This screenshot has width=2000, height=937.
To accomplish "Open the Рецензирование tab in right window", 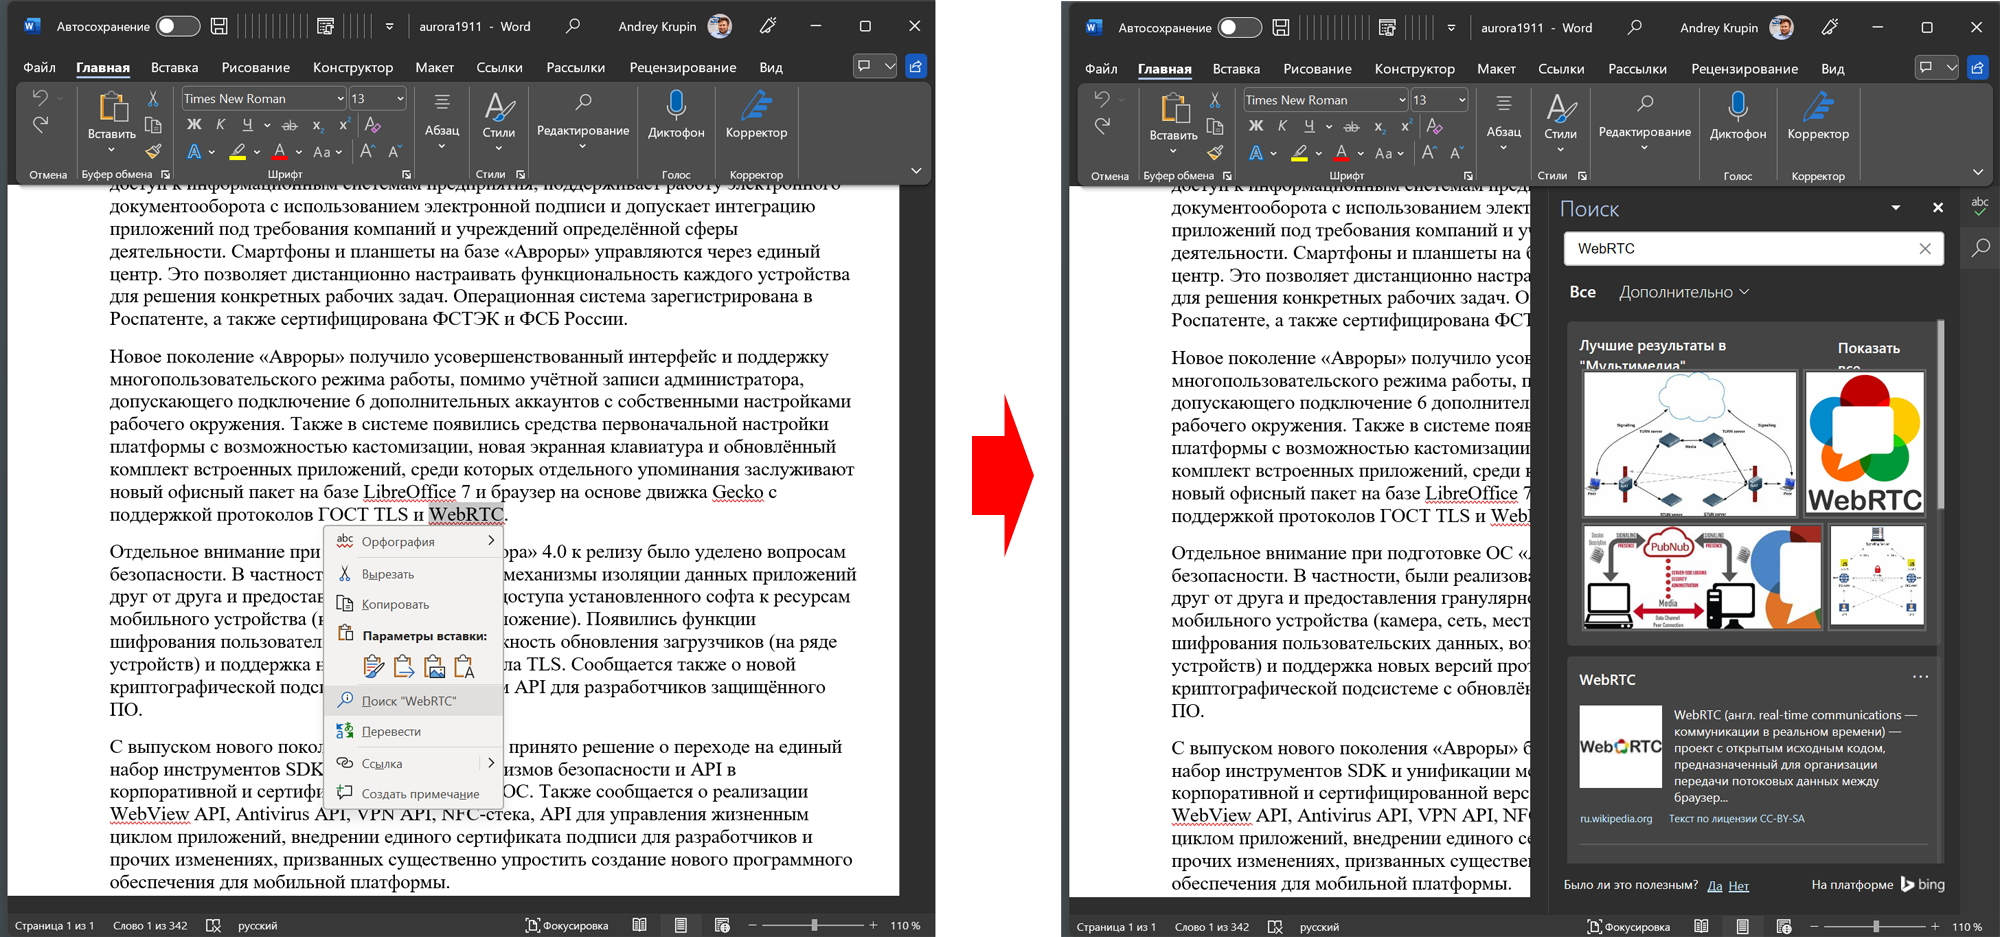I will [1744, 68].
